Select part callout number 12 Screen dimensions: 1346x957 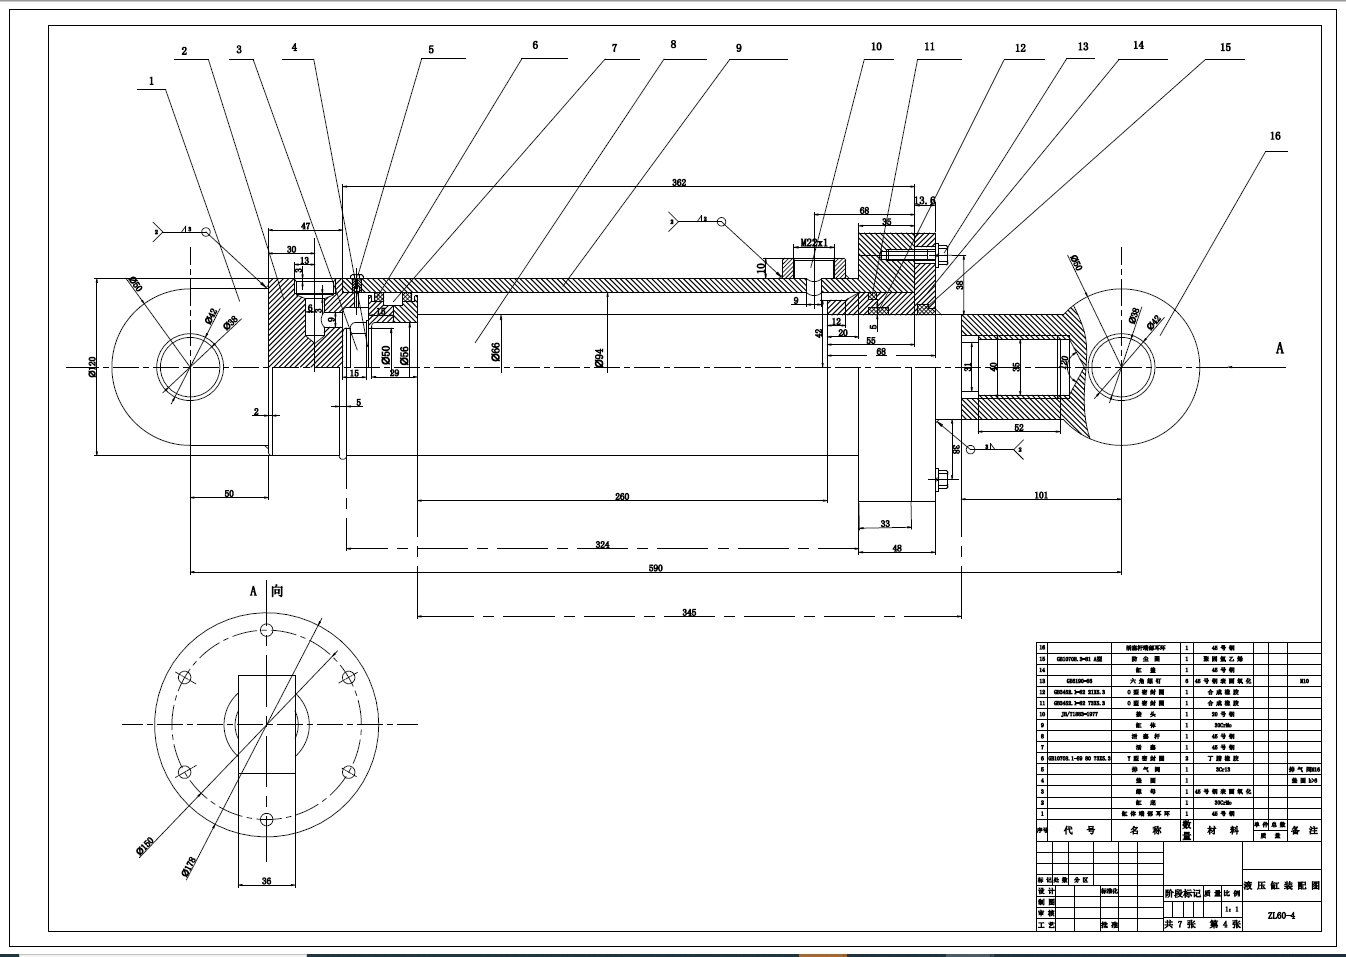(1020, 47)
